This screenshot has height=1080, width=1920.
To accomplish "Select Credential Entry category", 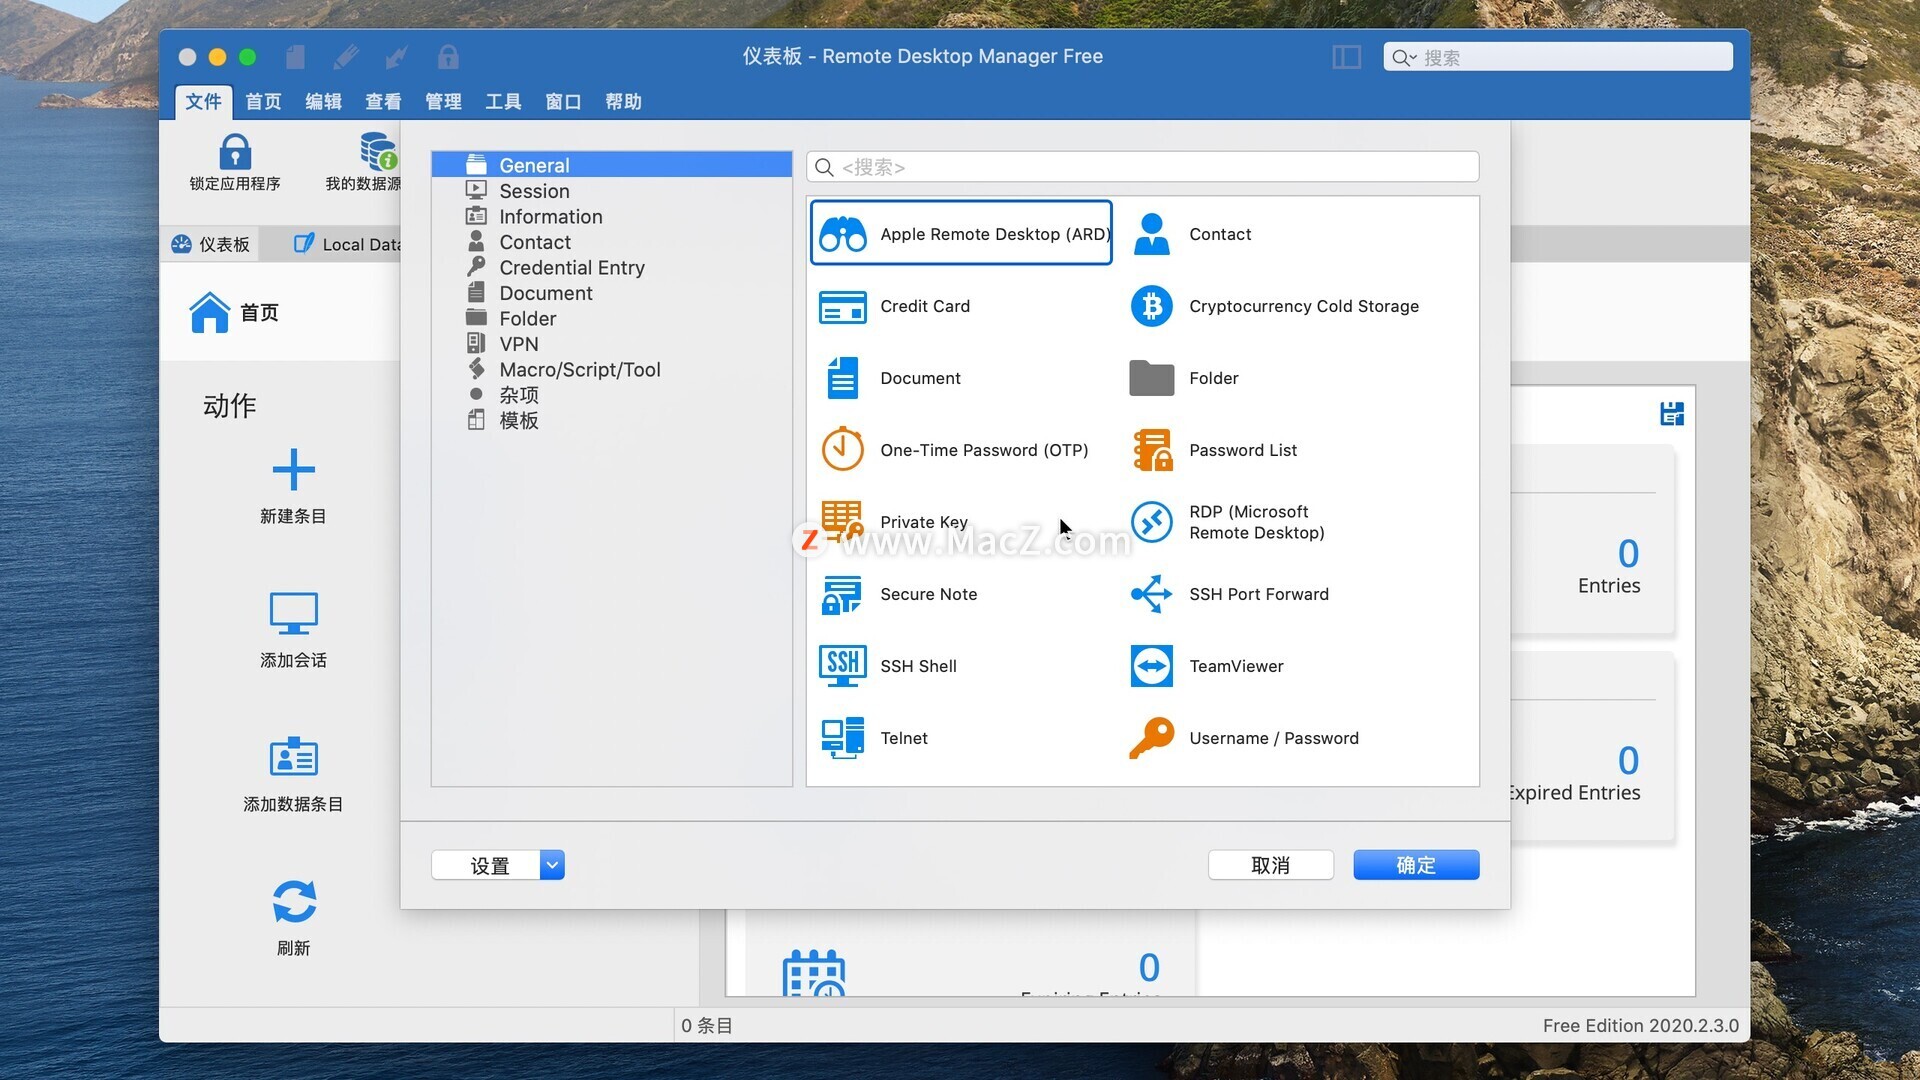I will point(571,268).
